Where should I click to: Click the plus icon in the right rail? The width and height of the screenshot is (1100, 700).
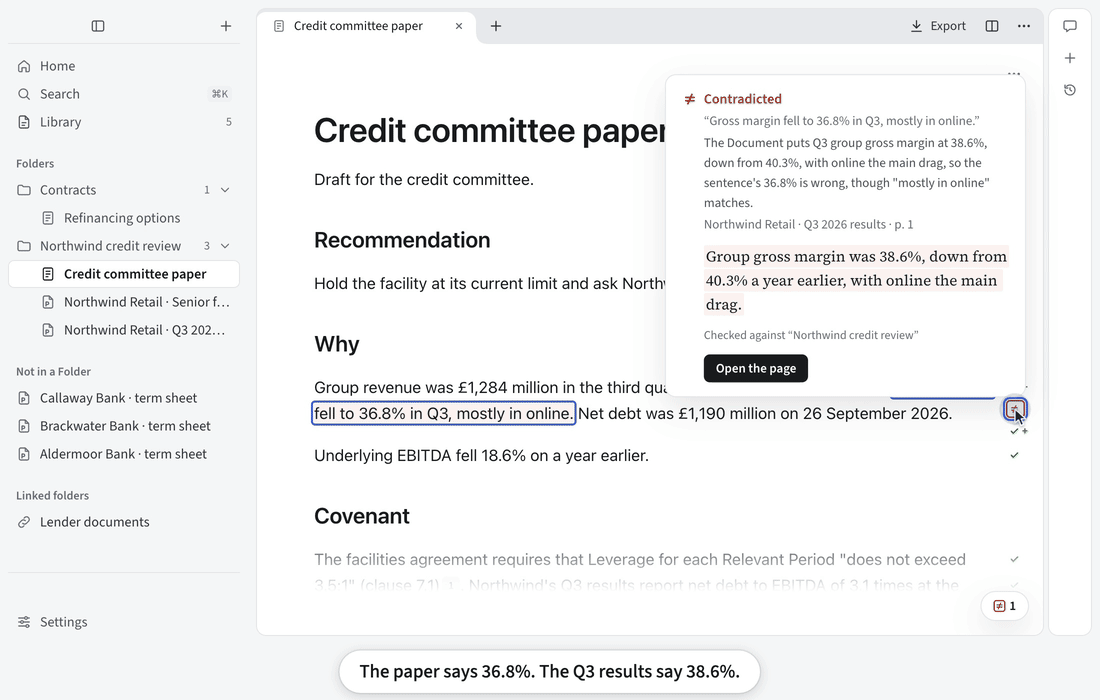(1070, 58)
